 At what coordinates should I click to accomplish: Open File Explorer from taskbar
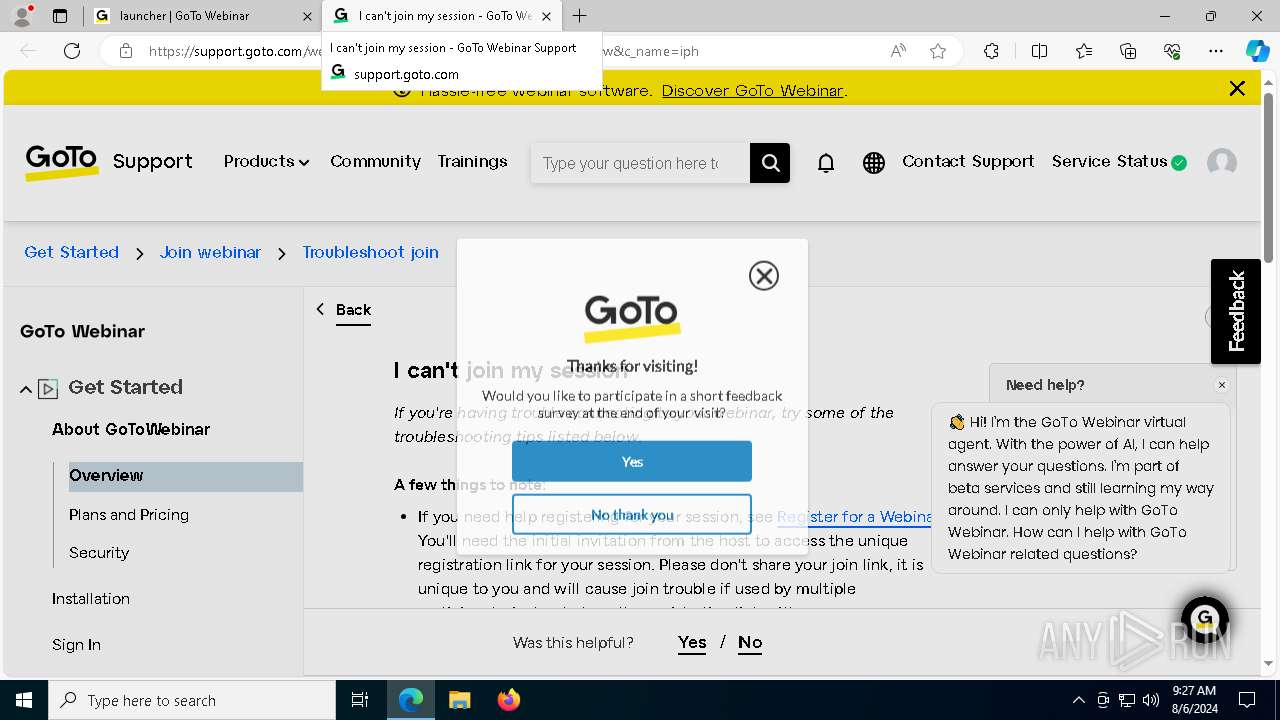pyautogui.click(x=459, y=700)
